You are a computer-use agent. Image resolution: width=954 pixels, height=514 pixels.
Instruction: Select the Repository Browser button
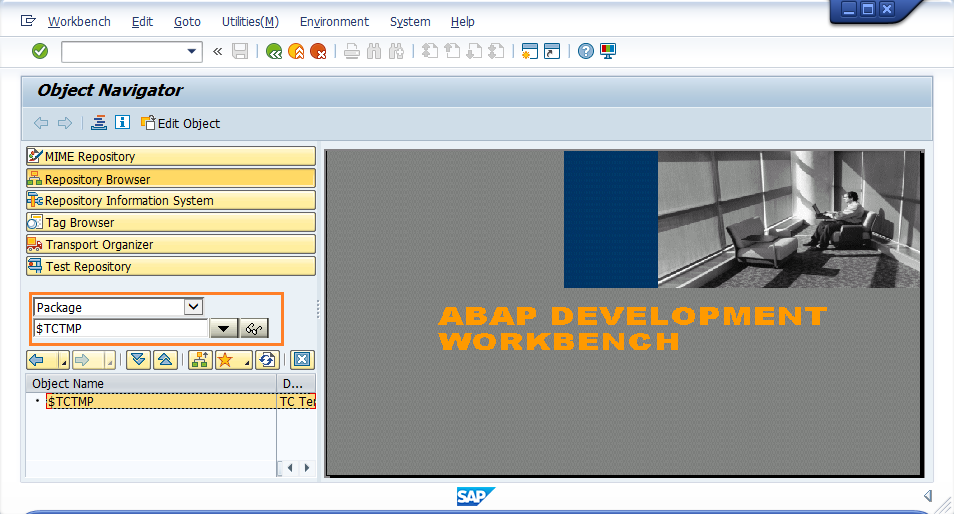click(171, 179)
